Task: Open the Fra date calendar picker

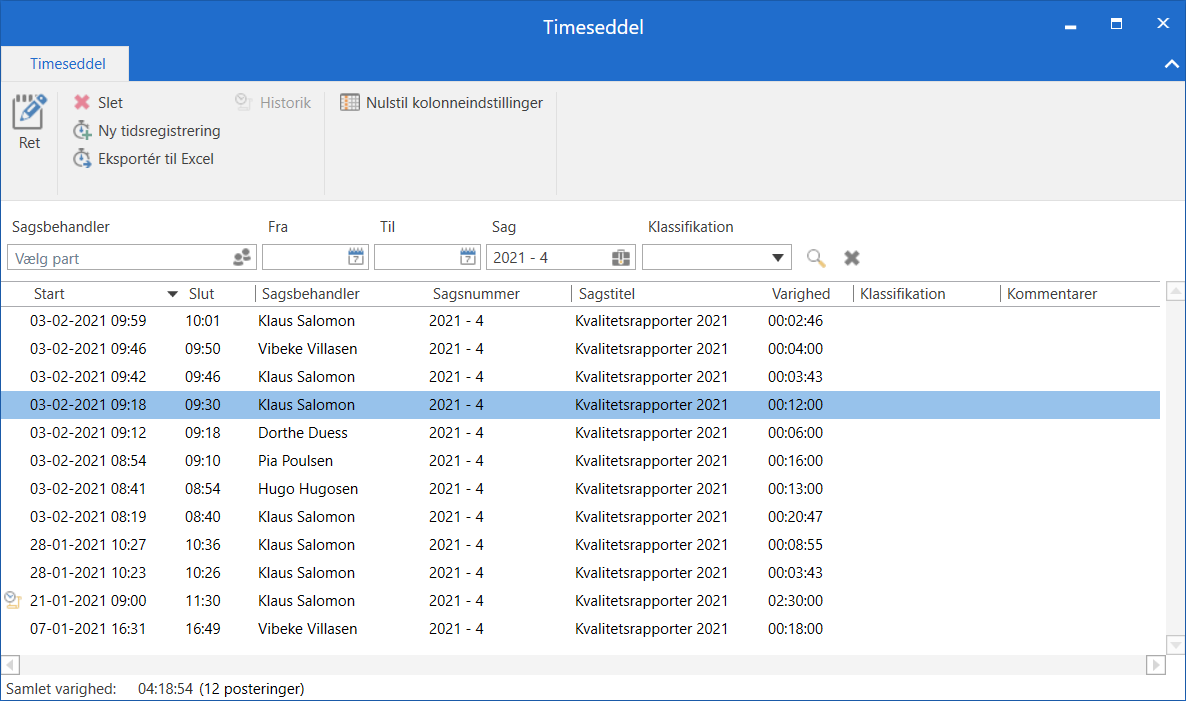Action: 357,258
